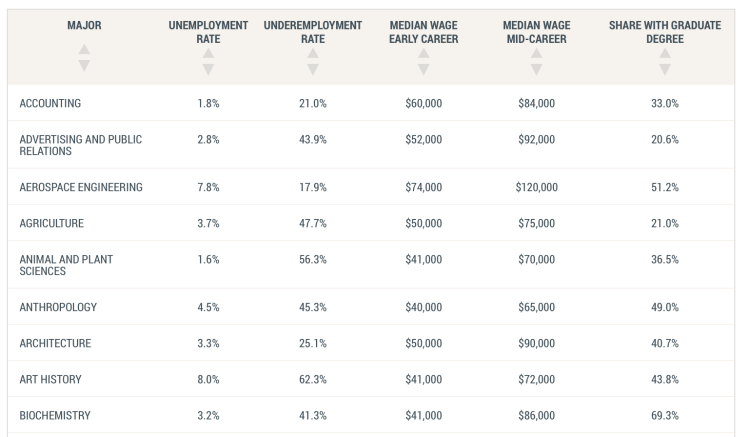Screen dimensions: 749x437
Task: Sort Share with Graduate Degree descending arrow
Action: pyautogui.click(x=665, y=70)
